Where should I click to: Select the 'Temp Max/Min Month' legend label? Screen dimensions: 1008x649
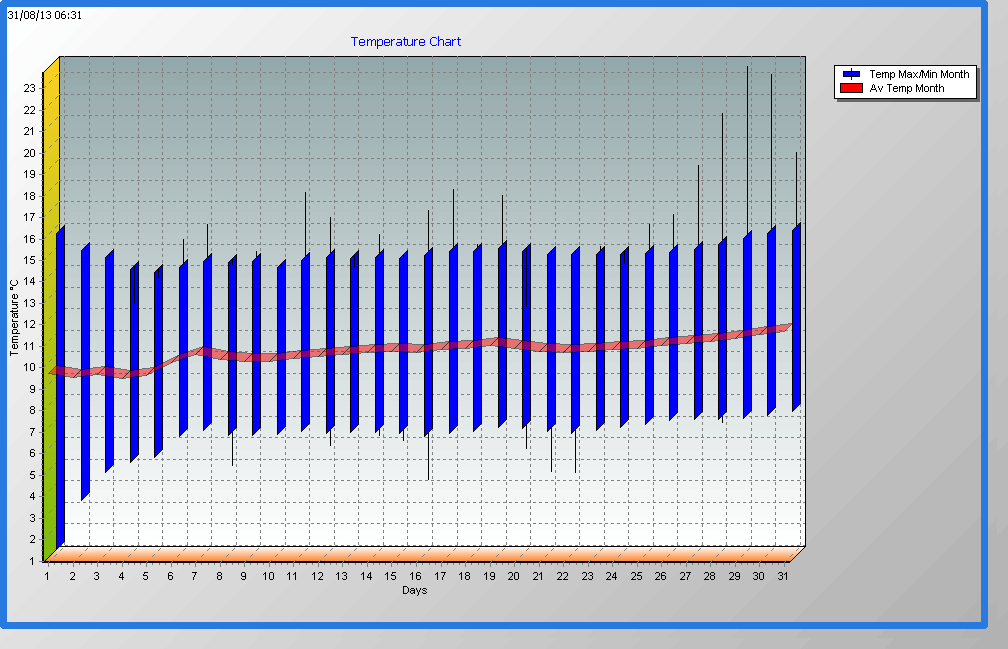(x=919, y=75)
